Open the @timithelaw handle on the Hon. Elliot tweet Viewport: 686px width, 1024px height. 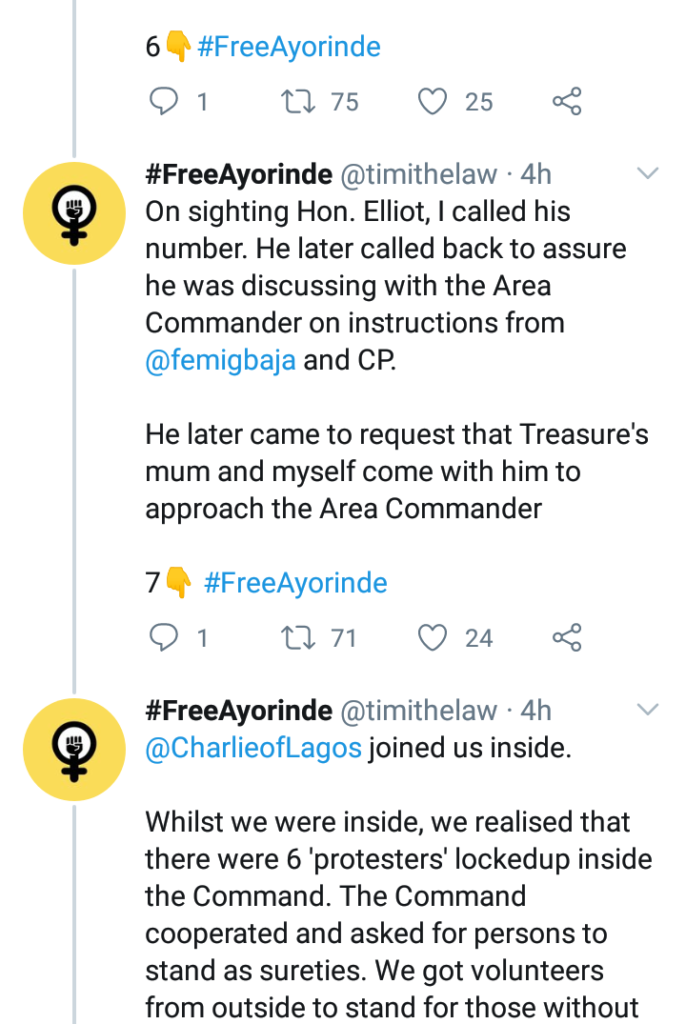click(419, 174)
